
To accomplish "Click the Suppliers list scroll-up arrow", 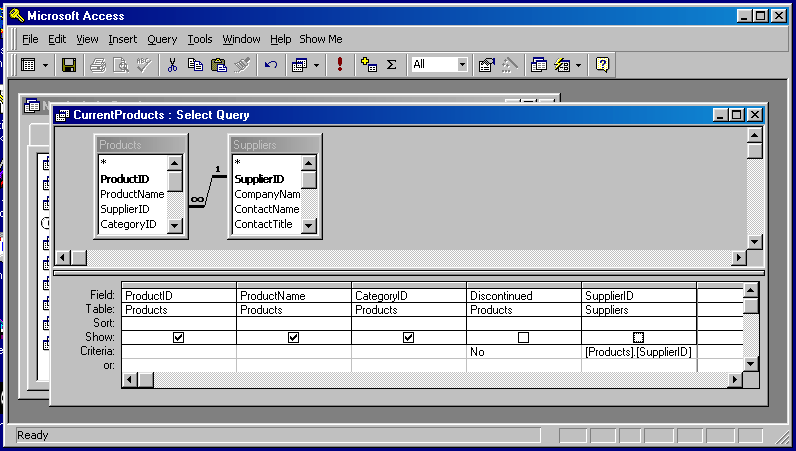I will 309,163.
